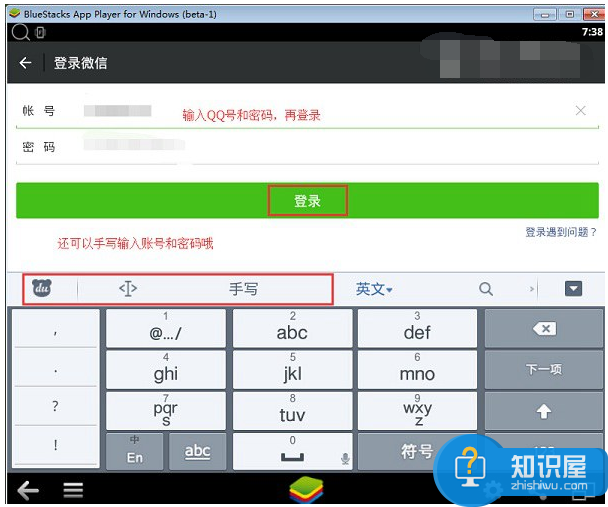Click the Android back arrow in bottom bar
The width and height of the screenshot is (608, 507).
[28, 490]
